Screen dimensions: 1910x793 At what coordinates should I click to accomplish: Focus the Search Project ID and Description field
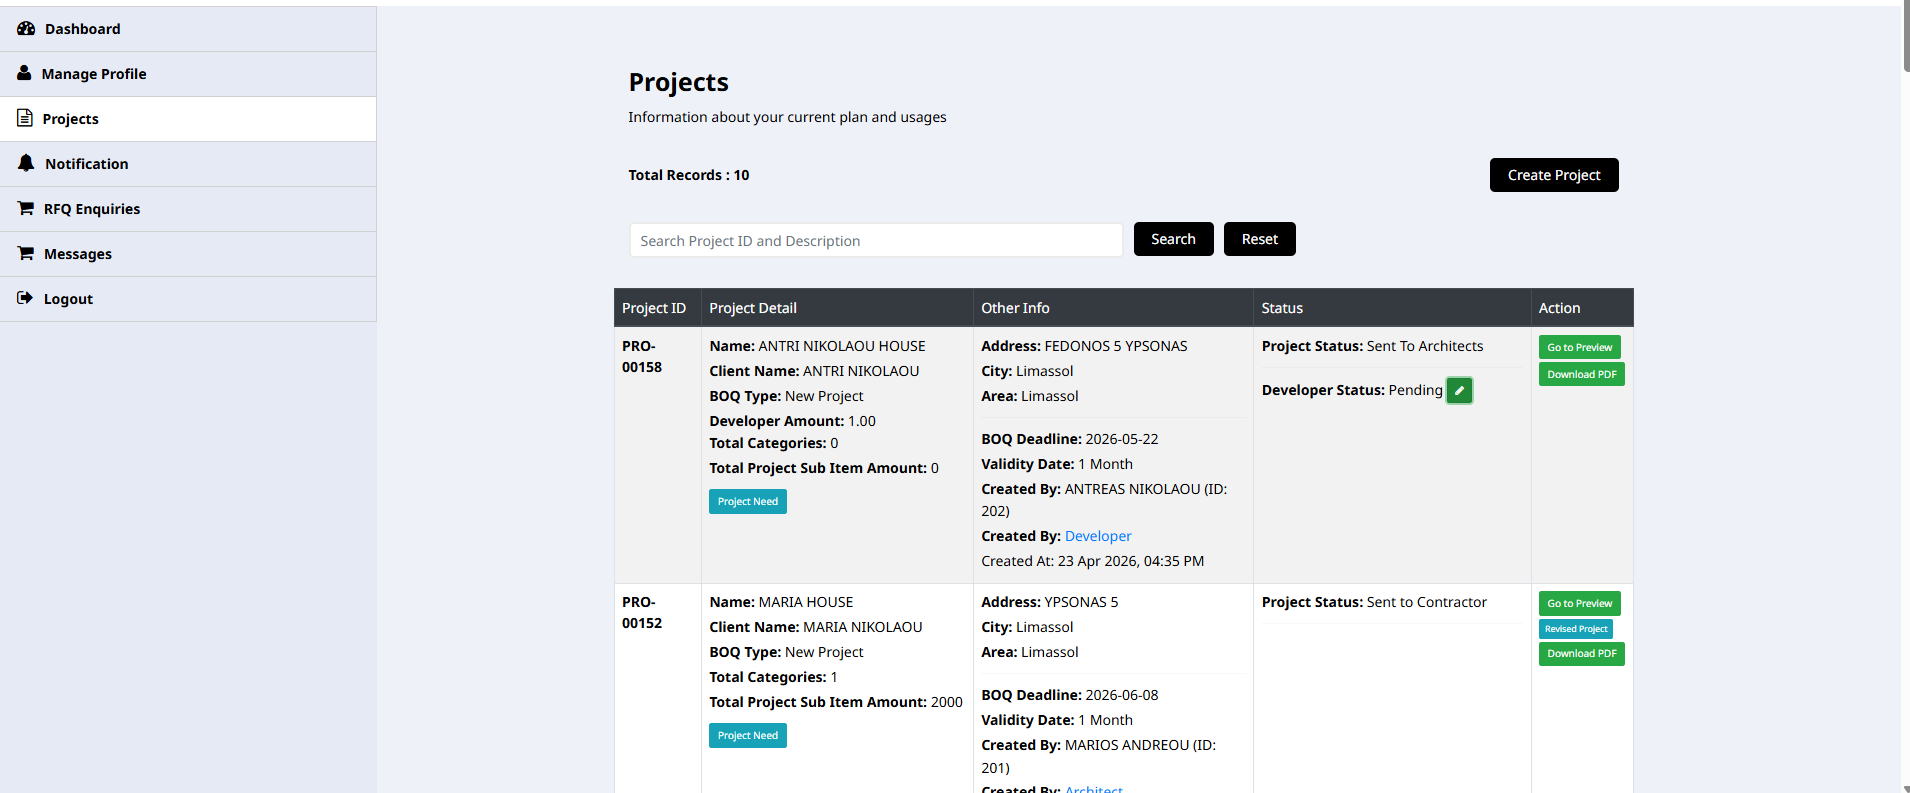point(876,240)
